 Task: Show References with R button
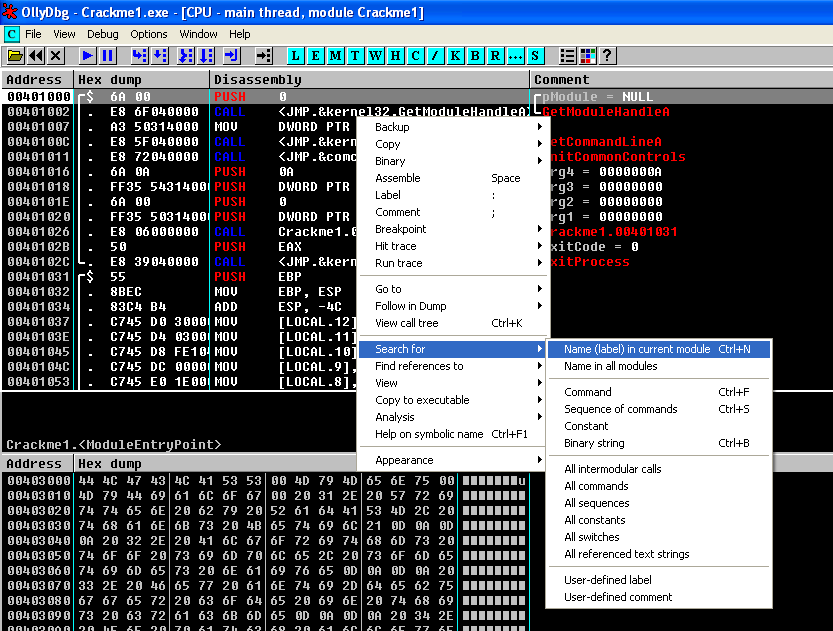tap(495, 56)
